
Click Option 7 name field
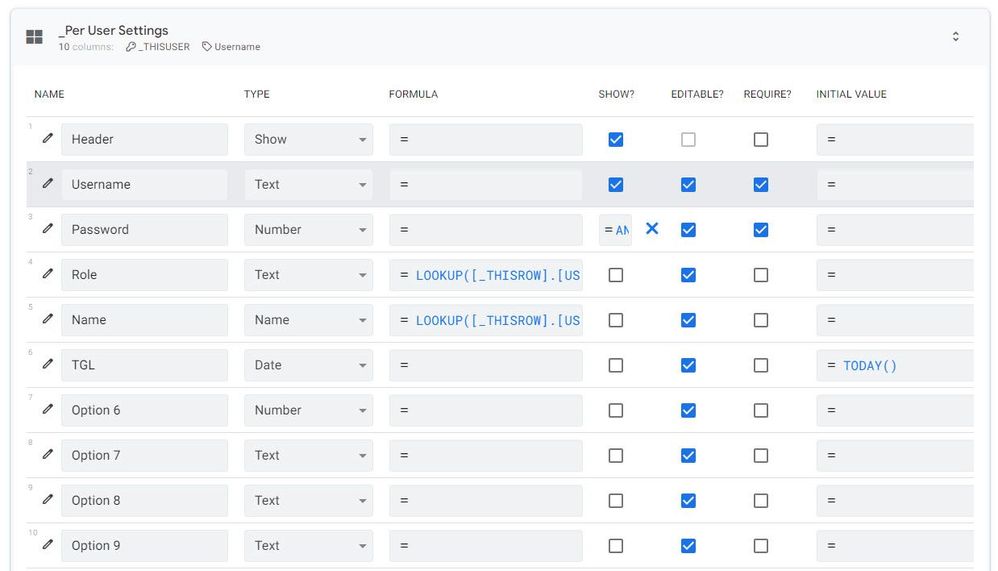click(144, 456)
